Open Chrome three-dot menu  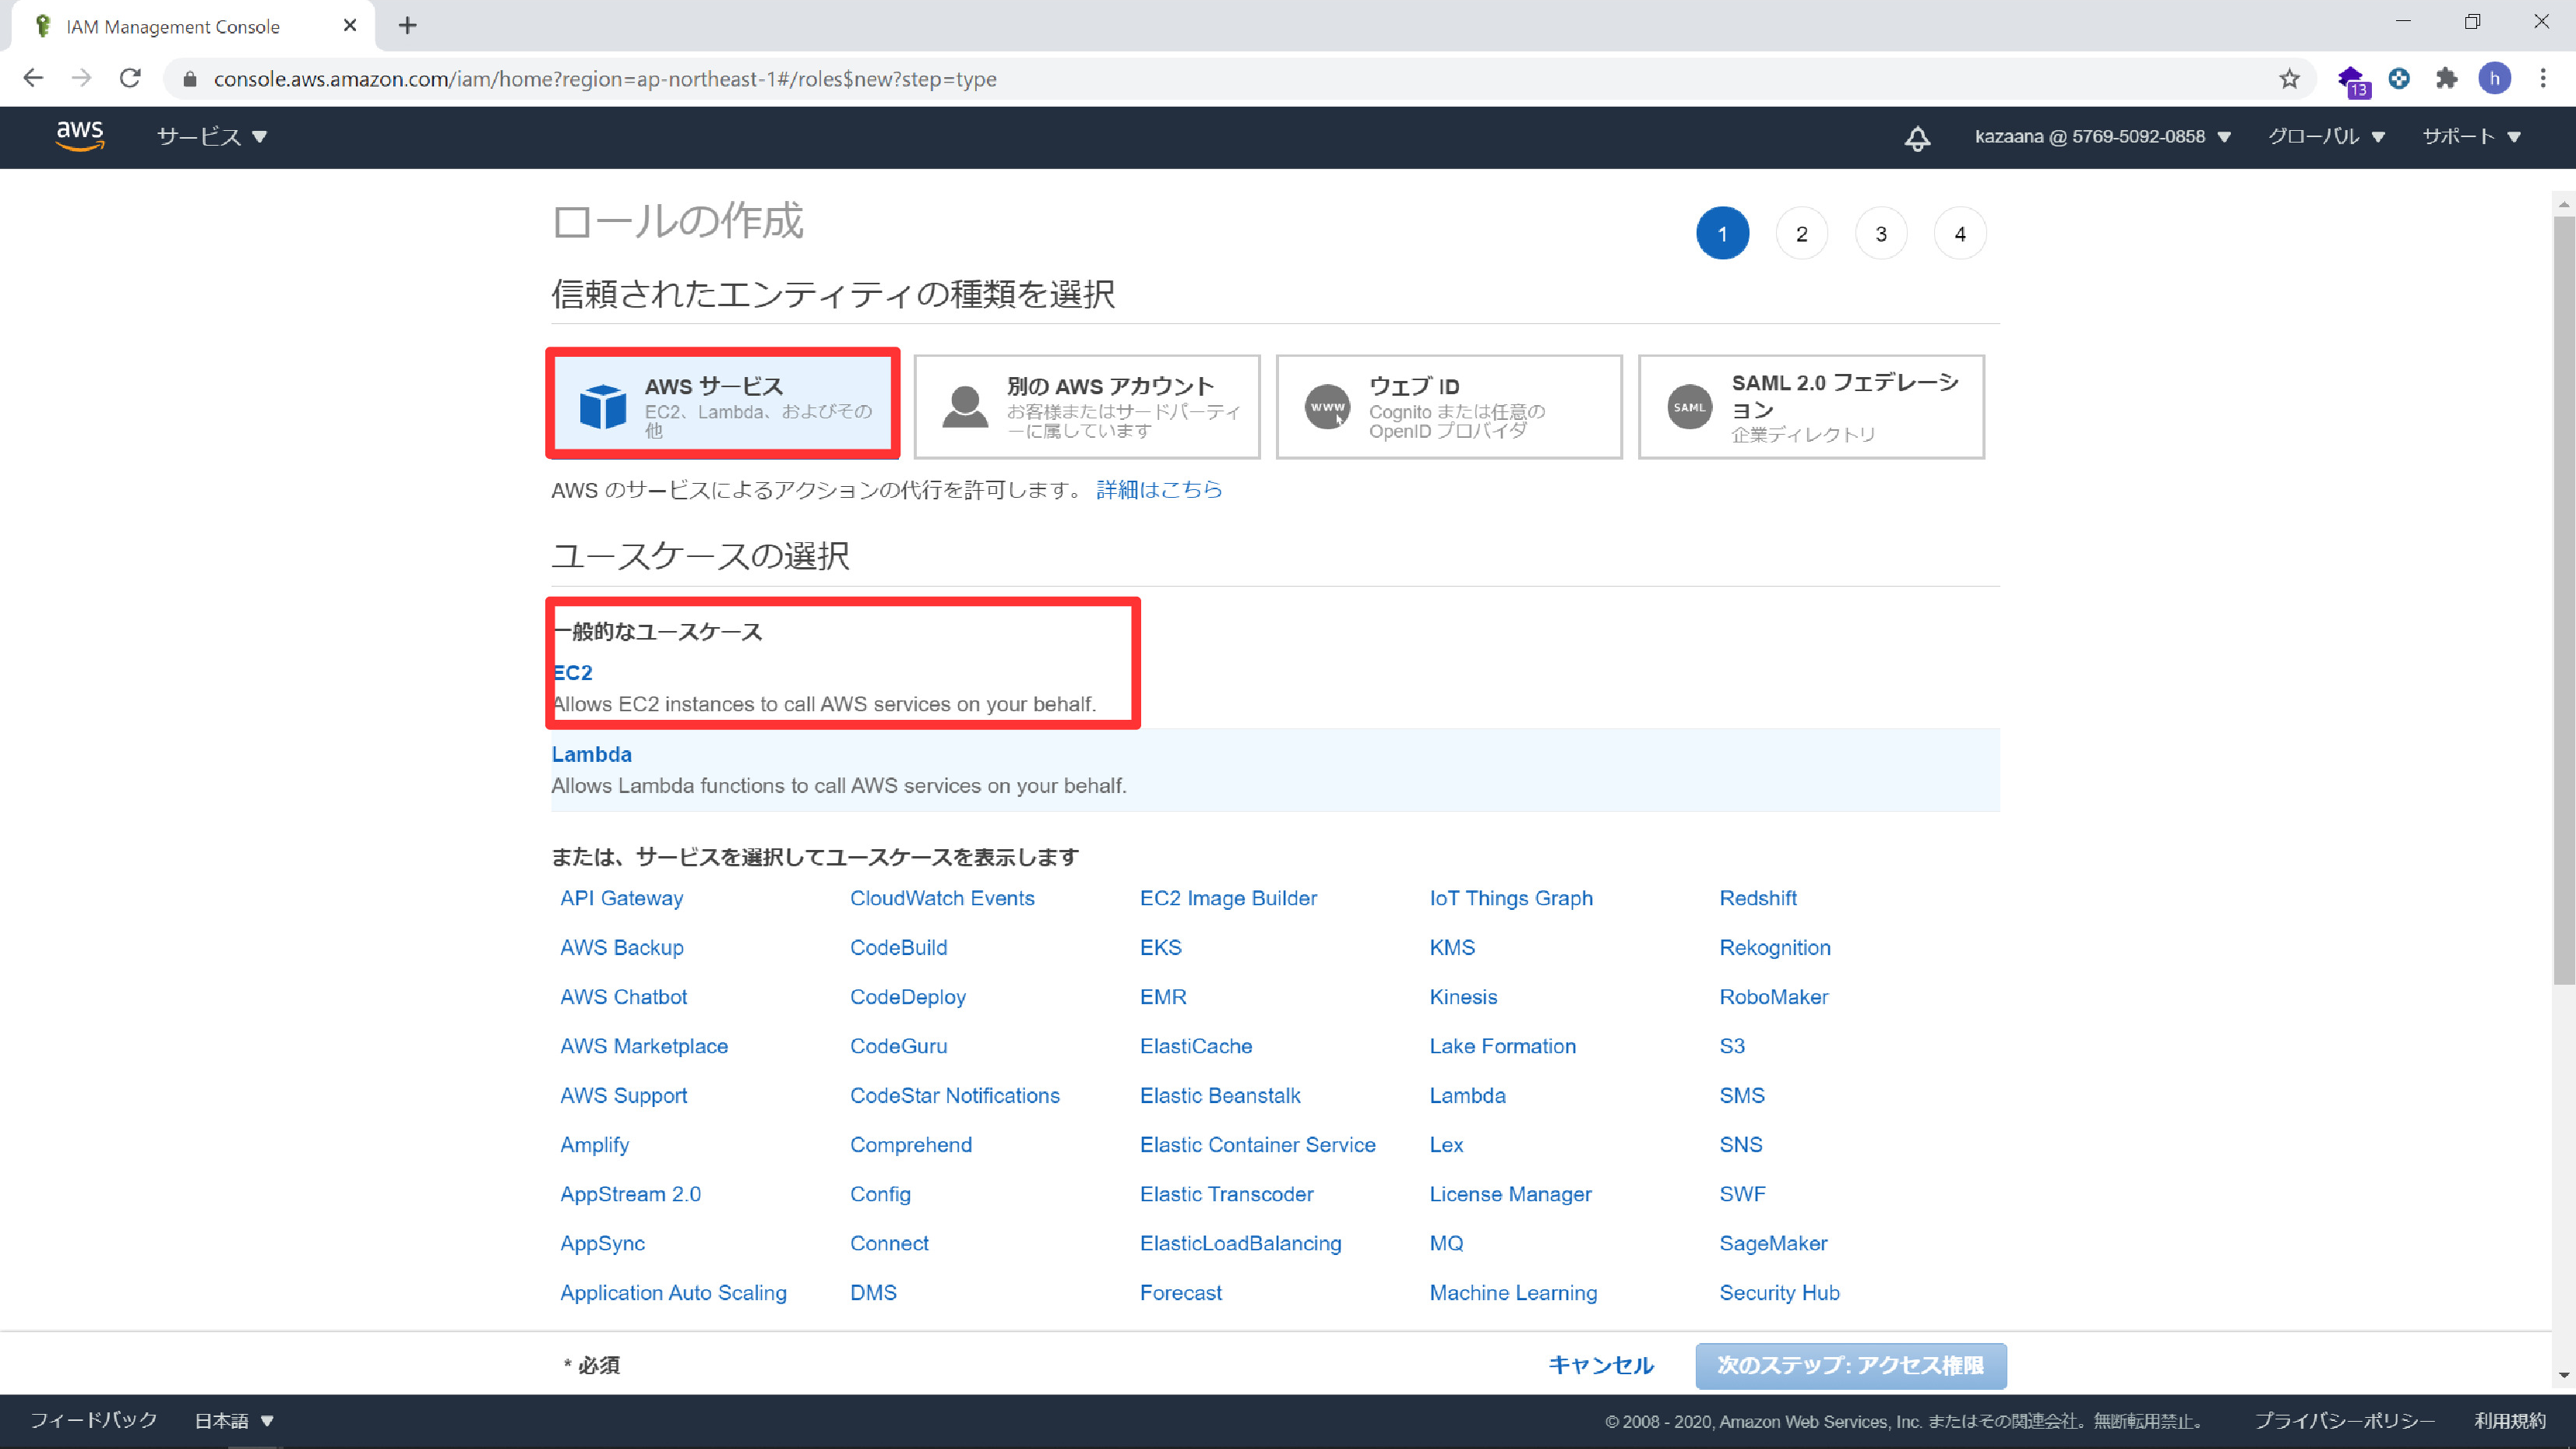click(2543, 78)
